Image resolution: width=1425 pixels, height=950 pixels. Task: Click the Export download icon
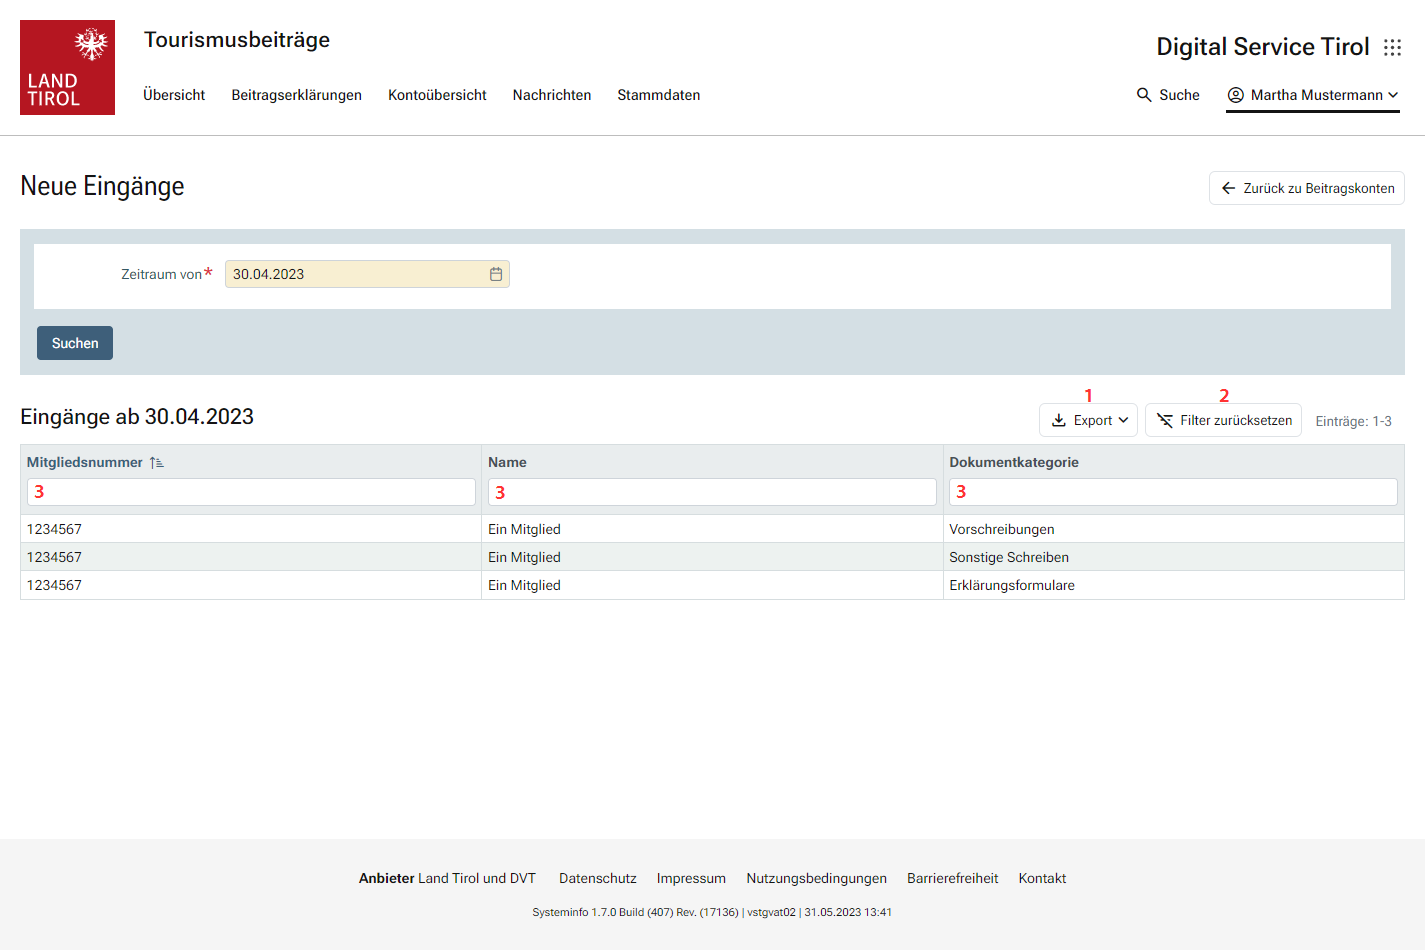[x=1058, y=421]
